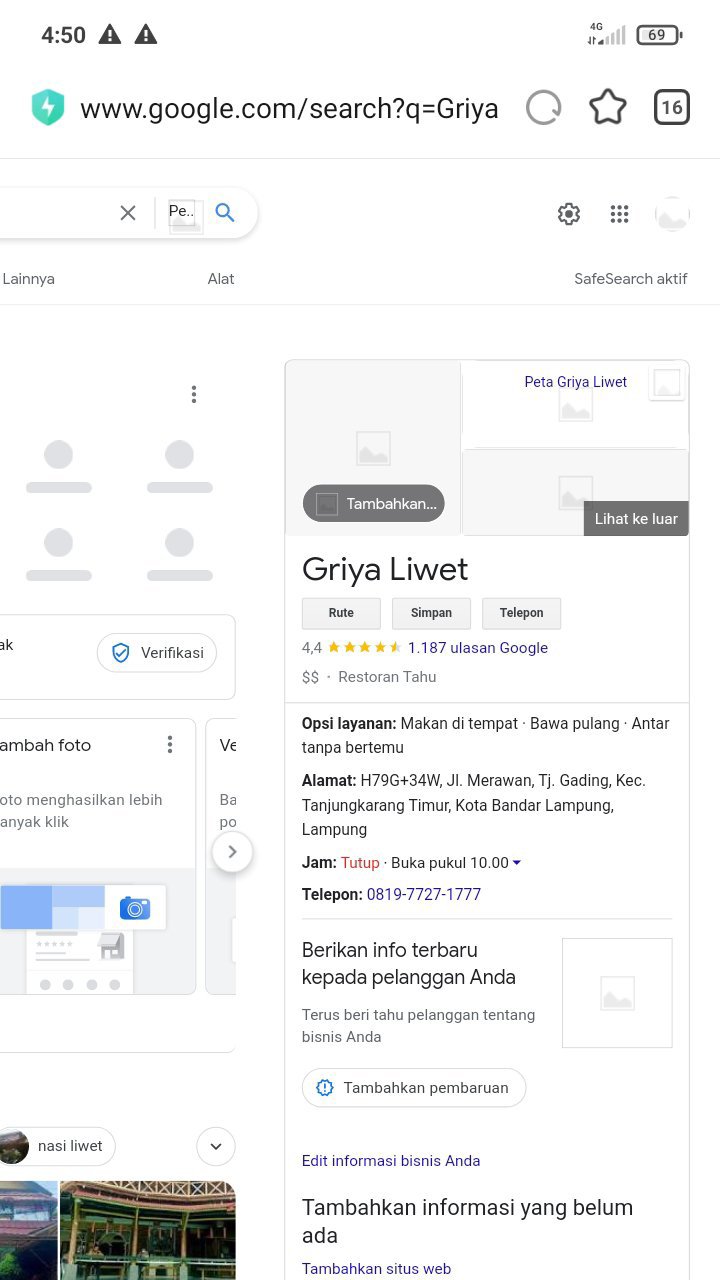
Task: Click the Verifikasi button
Action: 157,653
